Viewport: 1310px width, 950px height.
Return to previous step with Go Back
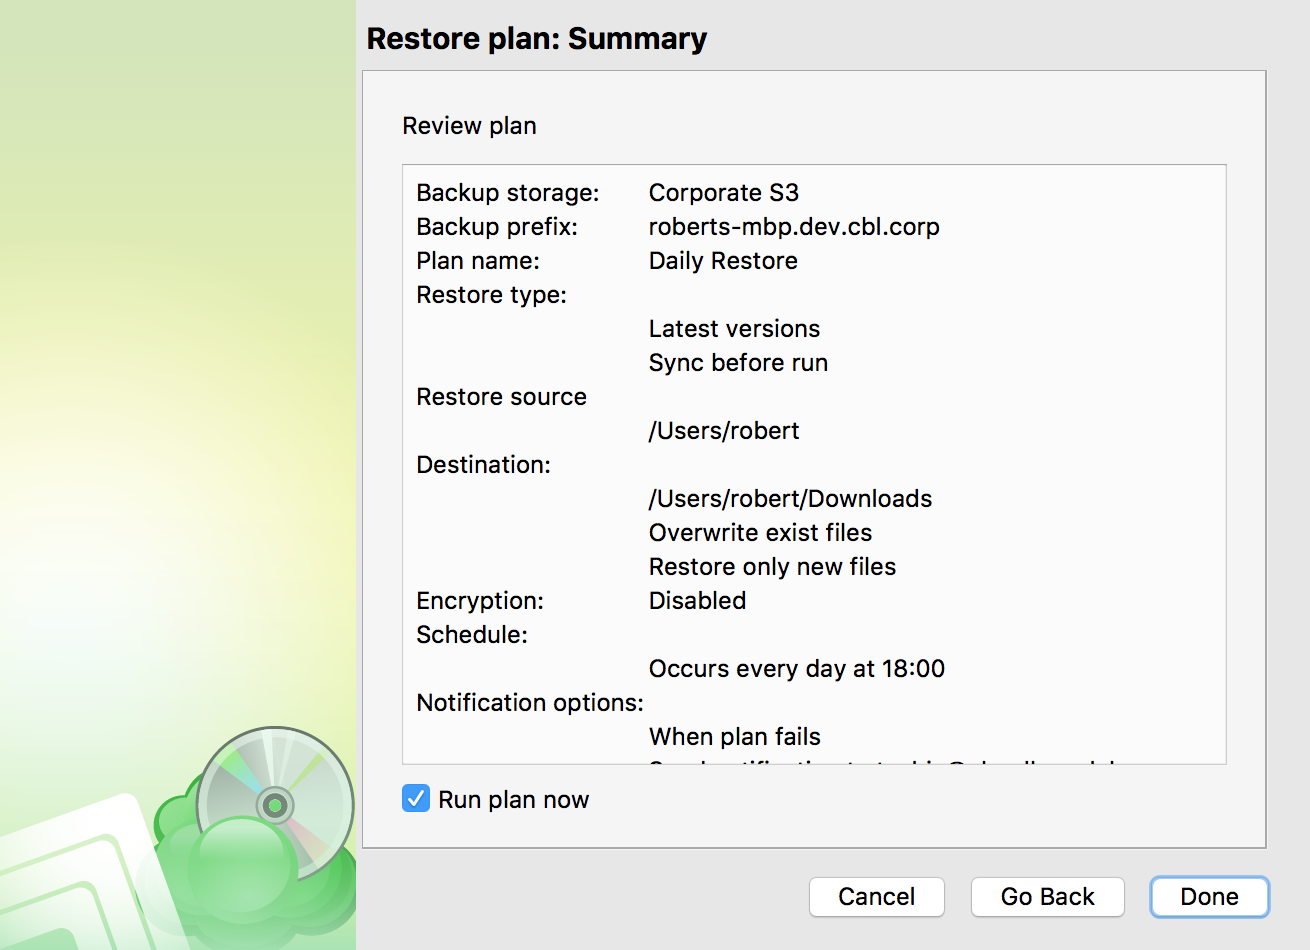pos(1048,897)
